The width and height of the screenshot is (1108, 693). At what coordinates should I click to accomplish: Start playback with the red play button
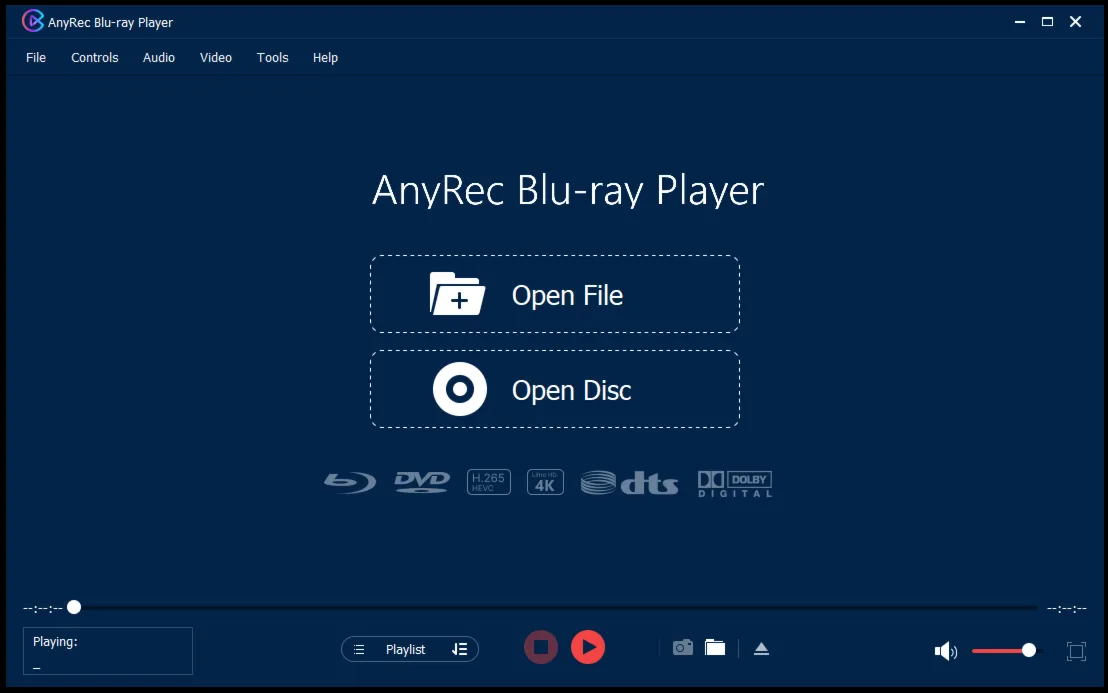(x=588, y=647)
